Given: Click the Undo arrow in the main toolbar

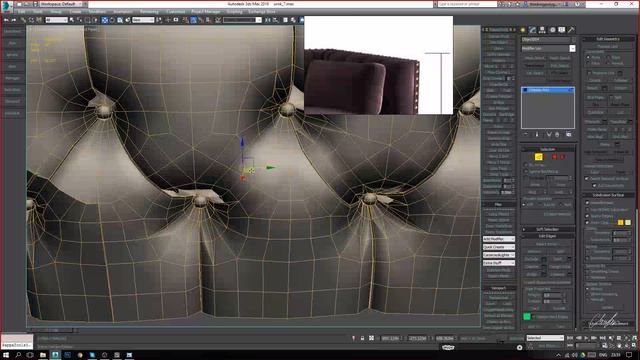Looking at the screenshot, I should pyautogui.click(x=6, y=20).
